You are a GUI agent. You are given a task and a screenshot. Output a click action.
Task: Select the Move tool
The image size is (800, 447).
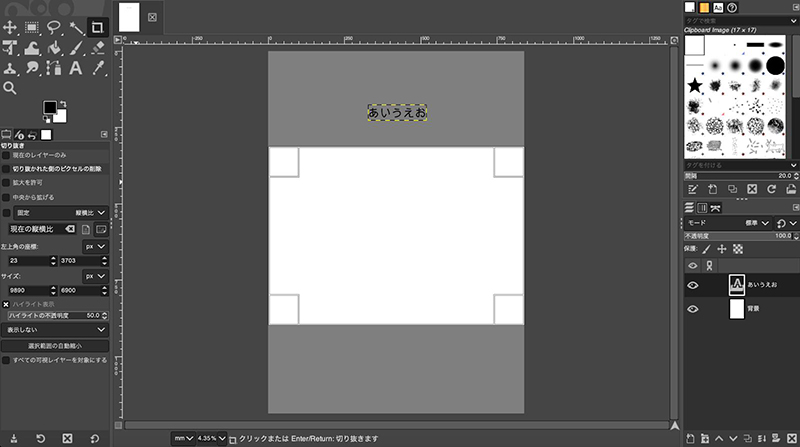[10, 27]
